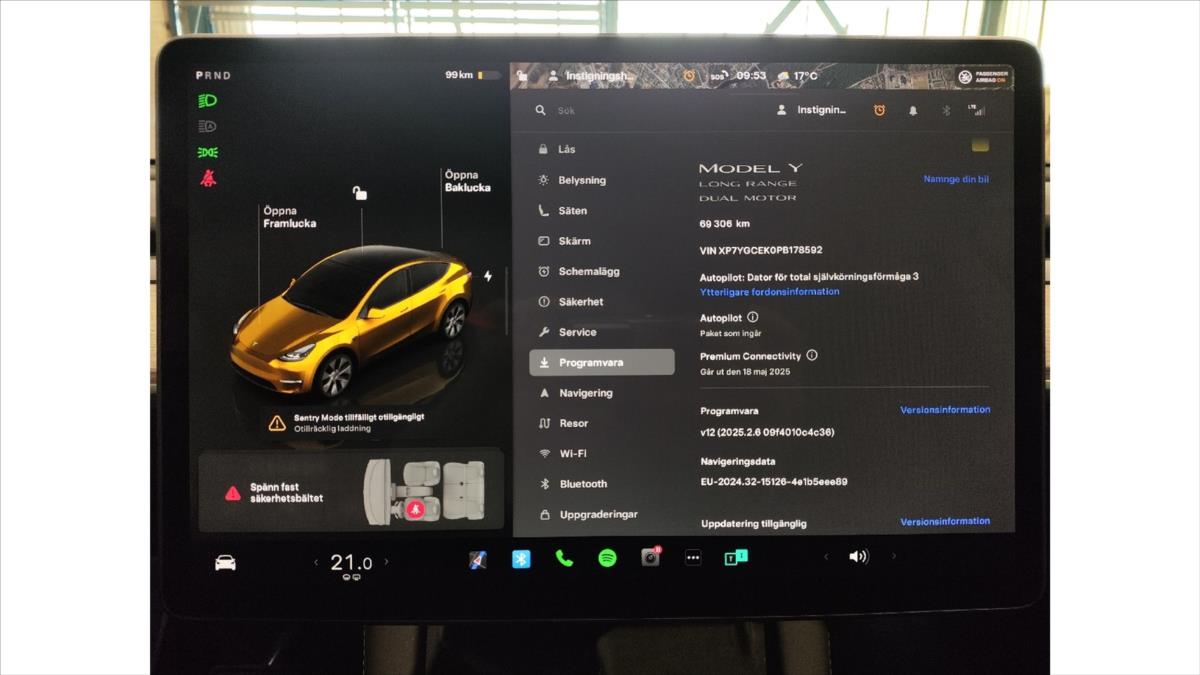Open the Schemalägg menu

tap(602, 271)
